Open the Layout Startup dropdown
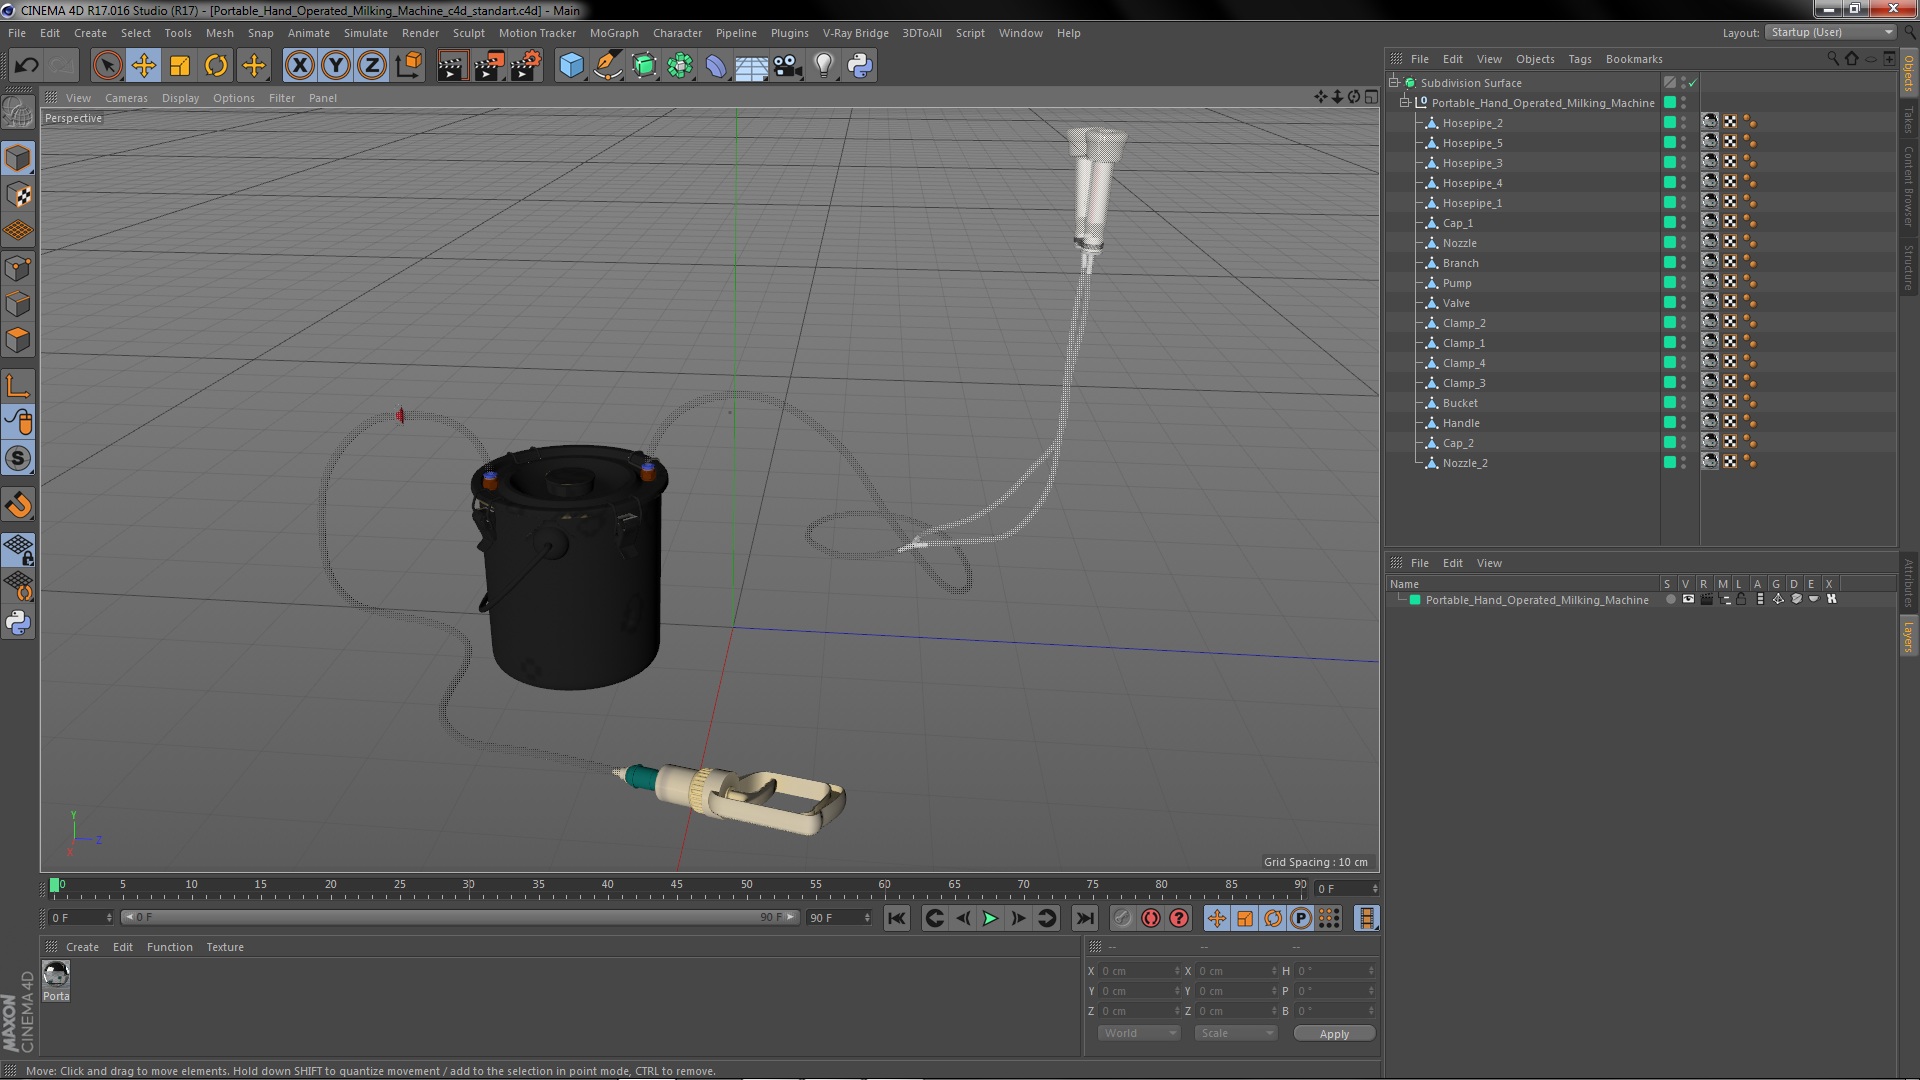 coord(1831,32)
